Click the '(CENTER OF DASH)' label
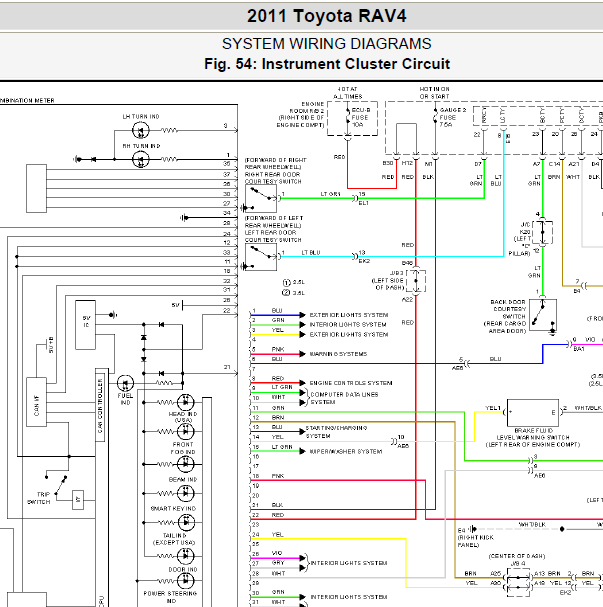 [517, 556]
